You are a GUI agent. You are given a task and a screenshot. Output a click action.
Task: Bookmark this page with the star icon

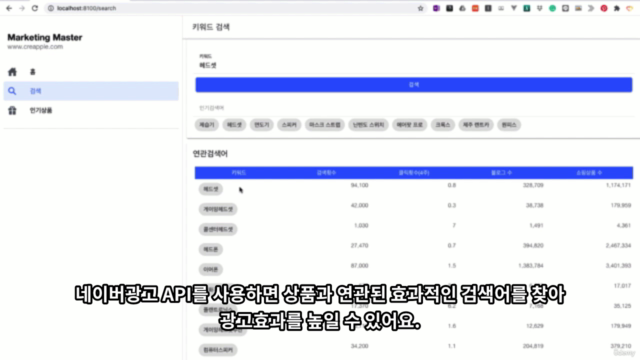[x=420, y=8]
